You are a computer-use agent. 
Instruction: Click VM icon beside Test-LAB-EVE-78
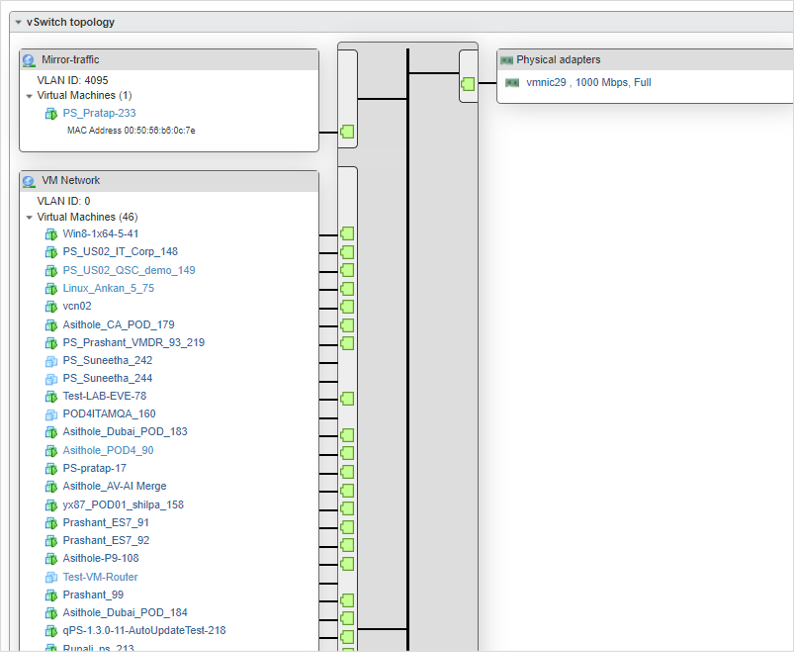(x=51, y=396)
